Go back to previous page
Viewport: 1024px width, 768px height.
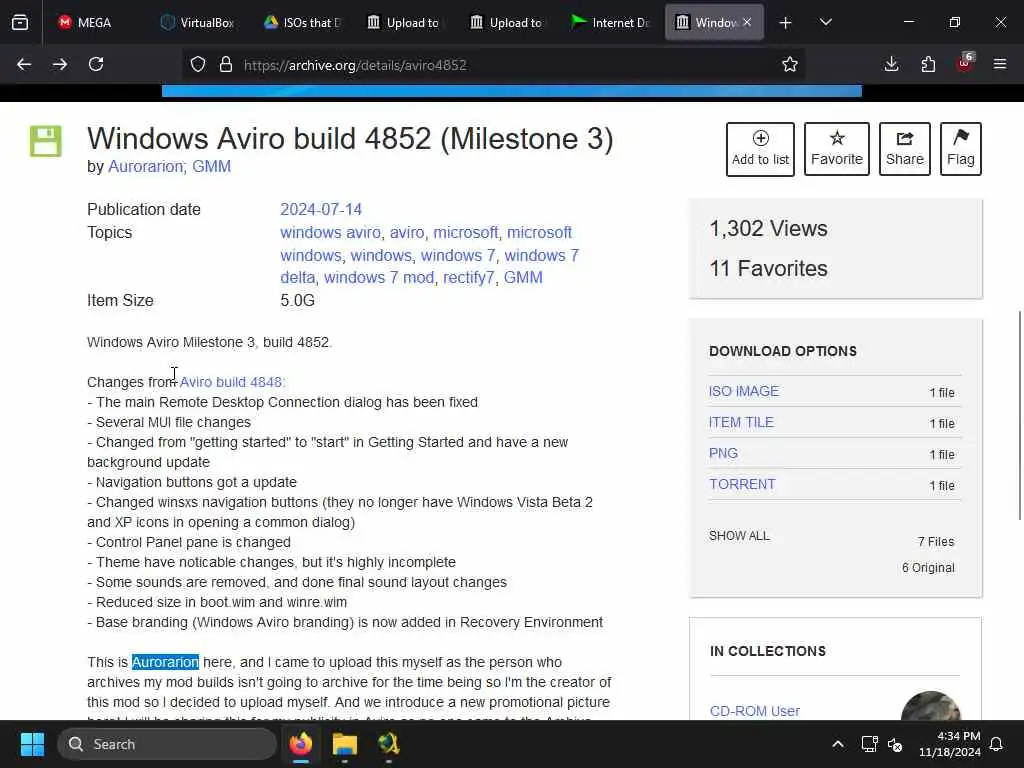[24, 65]
